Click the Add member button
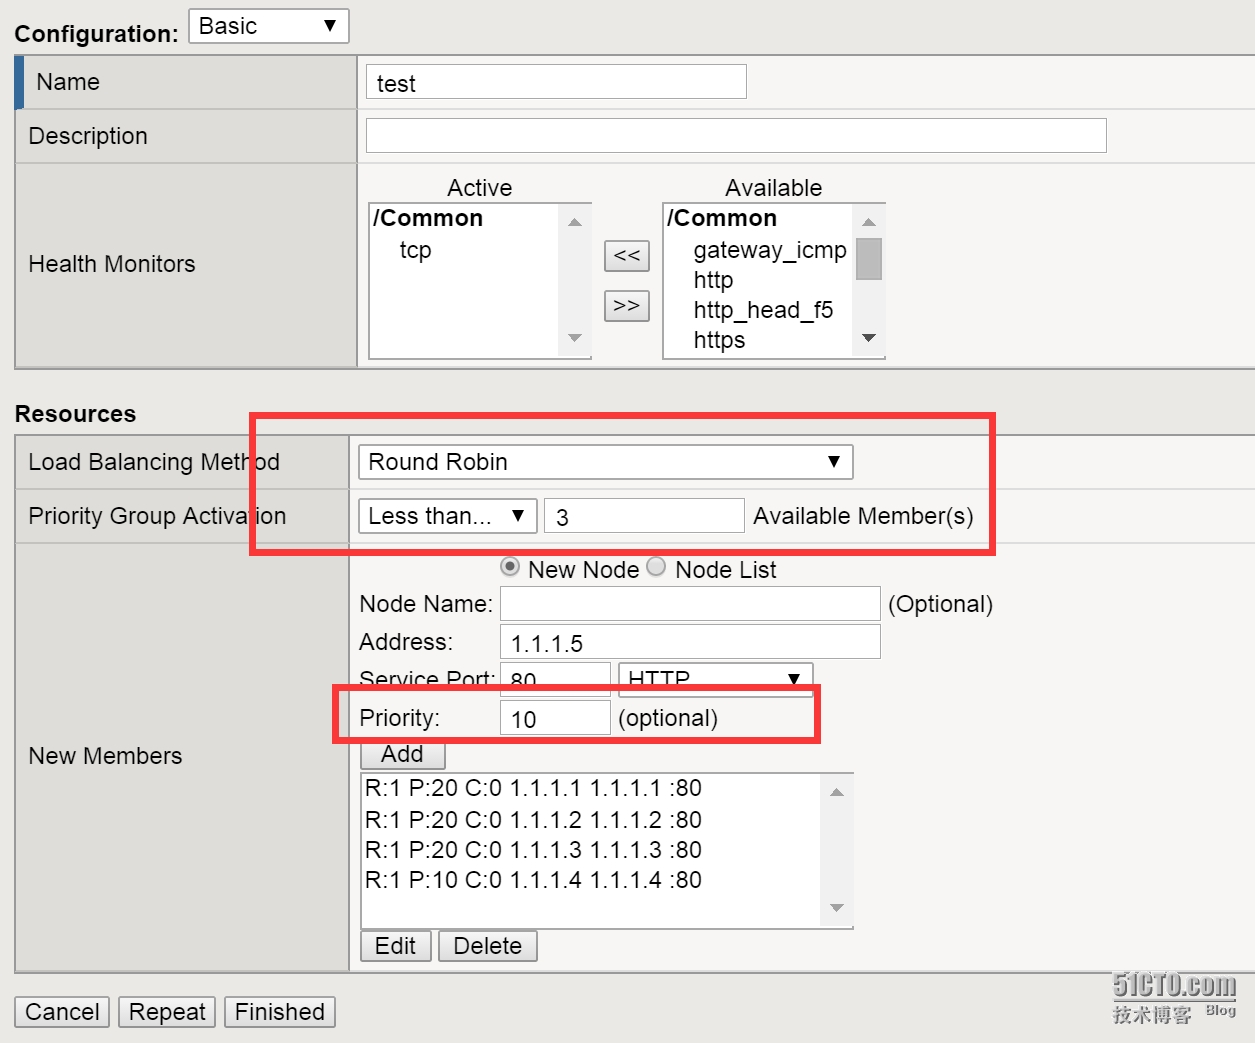 click(402, 754)
